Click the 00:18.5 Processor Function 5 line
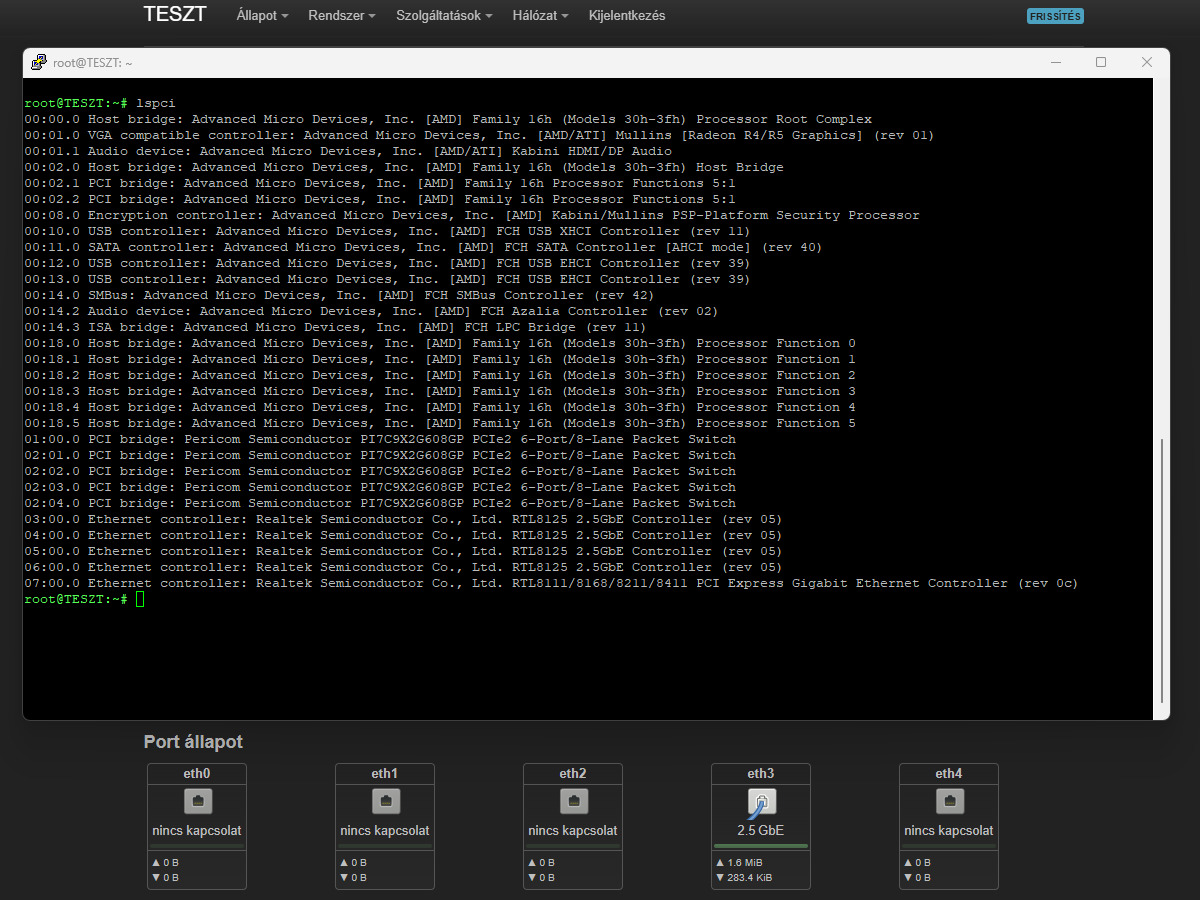1200x900 pixels. pyautogui.click(x=440, y=423)
